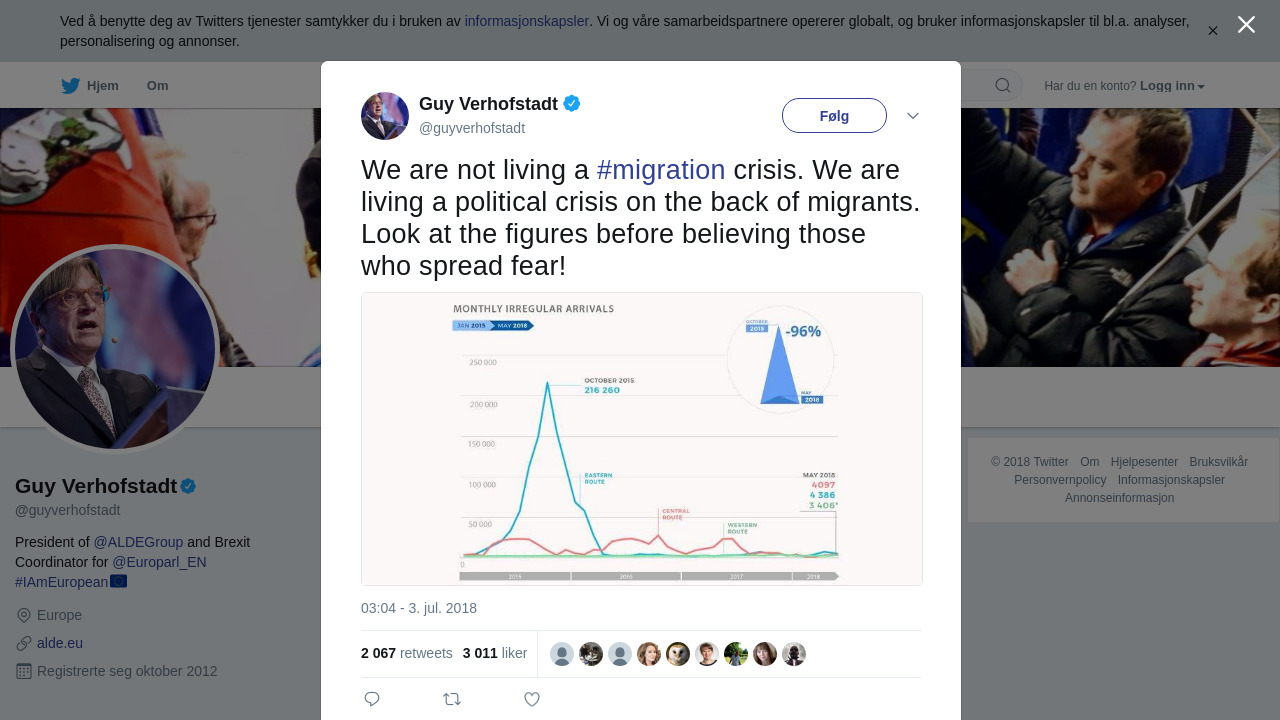This screenshot has width=1280, height=720.
Task: View the 3 011 liker list
Action: click(494, 653)
